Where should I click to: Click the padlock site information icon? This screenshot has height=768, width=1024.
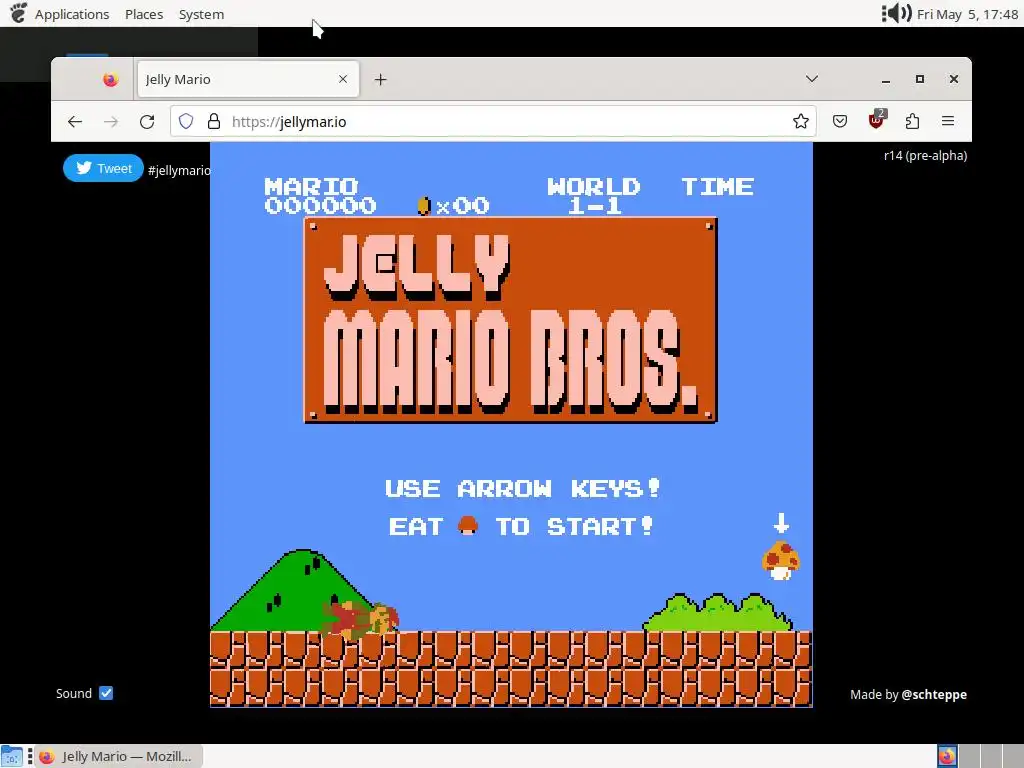pyautogui.click(x=214, y=121)
